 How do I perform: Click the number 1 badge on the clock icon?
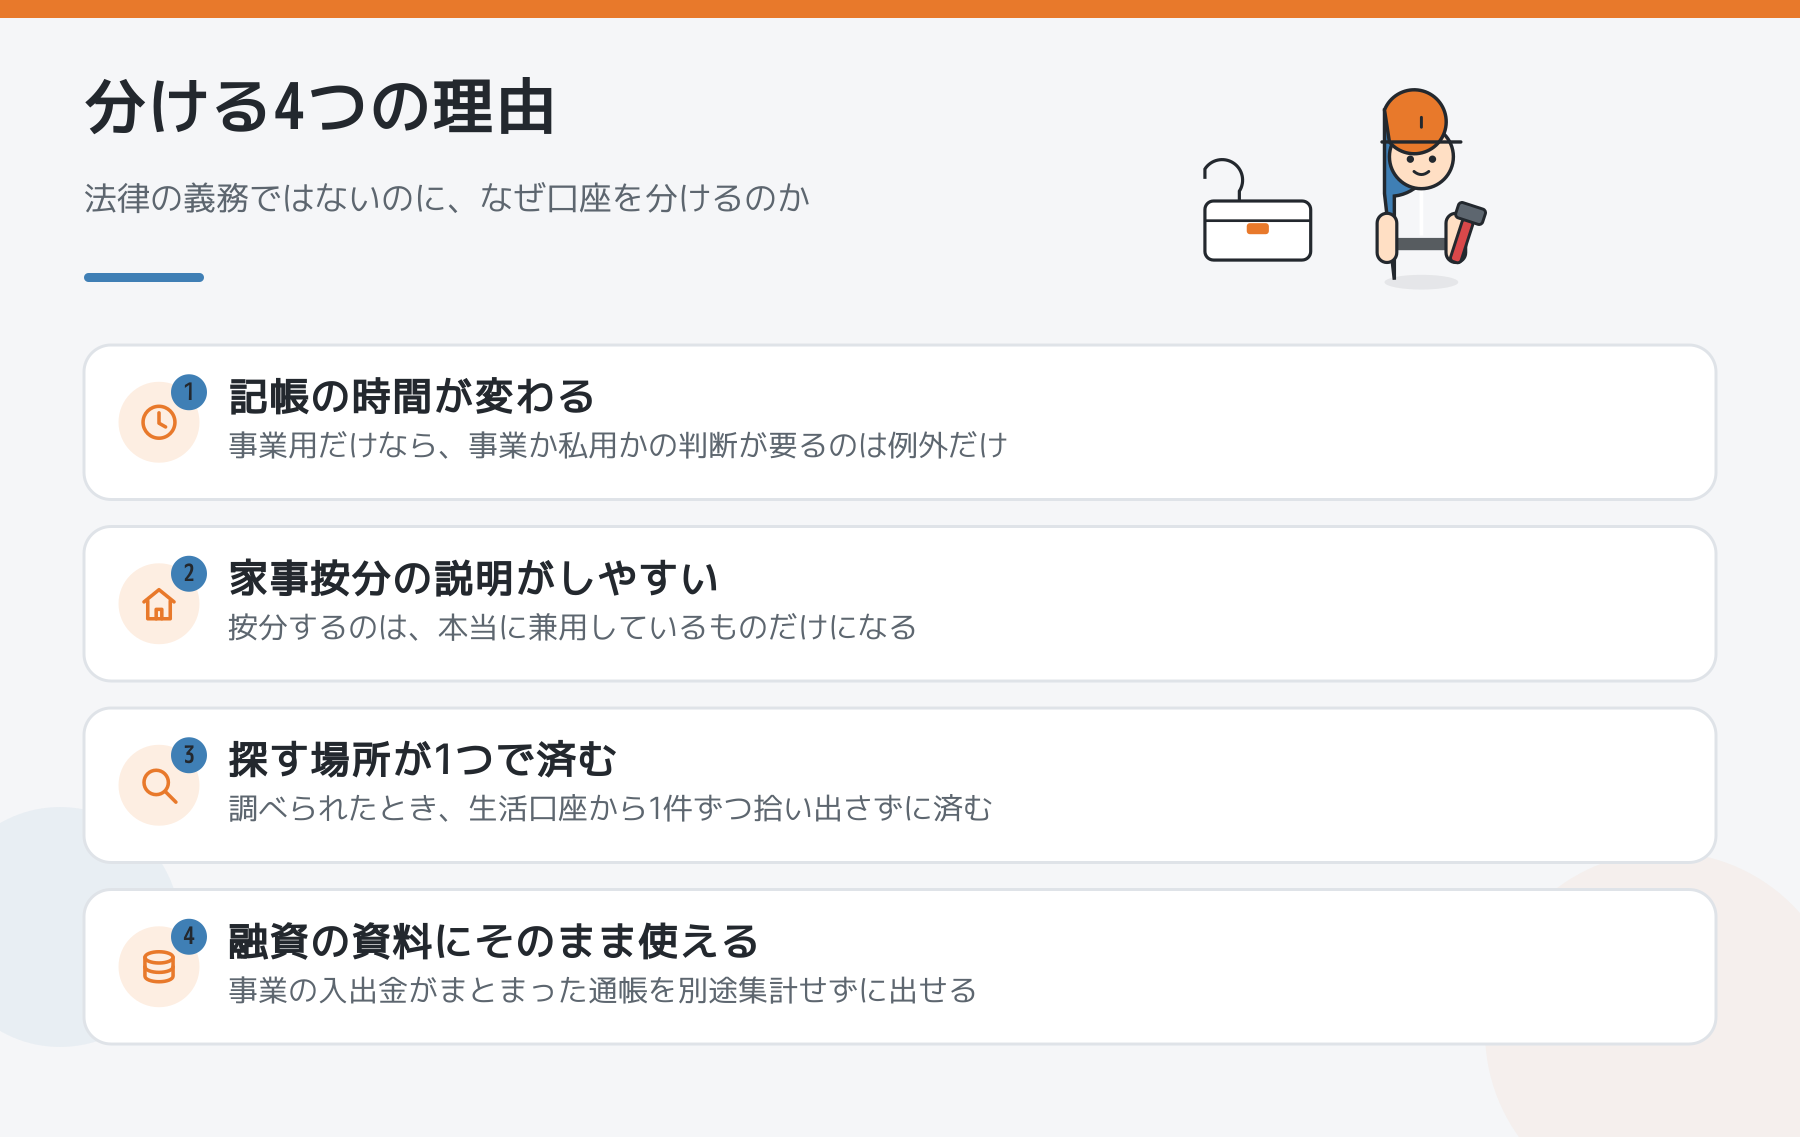[x=189, y=392]
